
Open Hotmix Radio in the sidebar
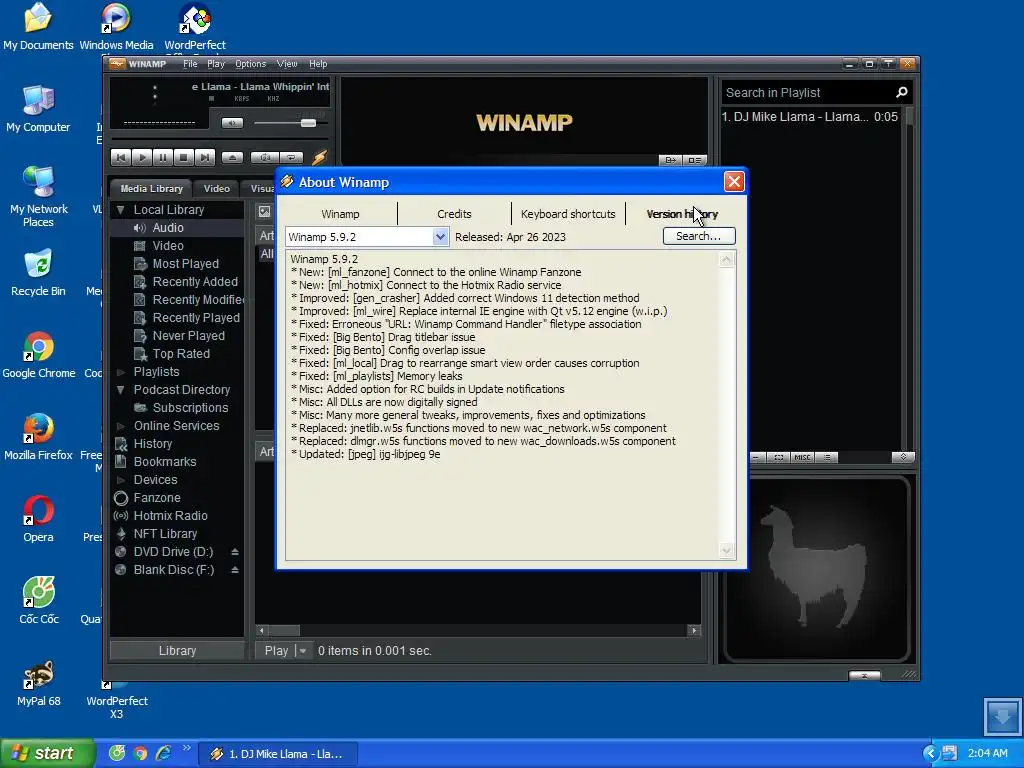[x=170, y=516]
